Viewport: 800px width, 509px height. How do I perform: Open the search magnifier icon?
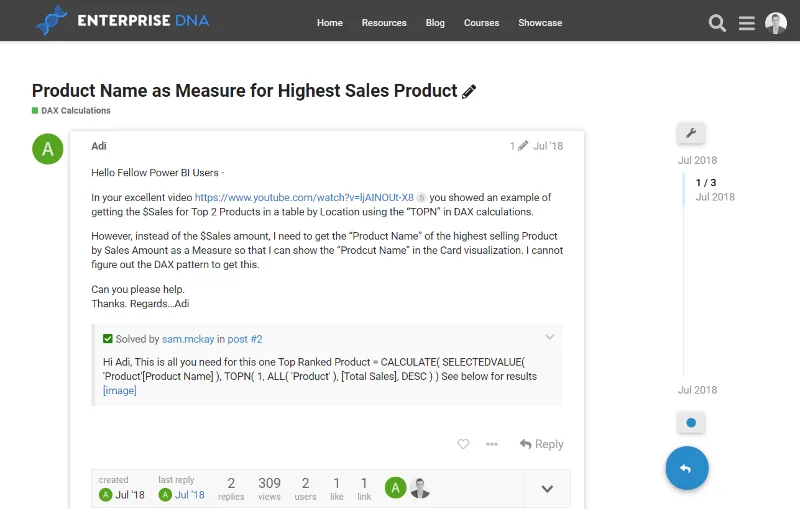(x=717, y=23)
